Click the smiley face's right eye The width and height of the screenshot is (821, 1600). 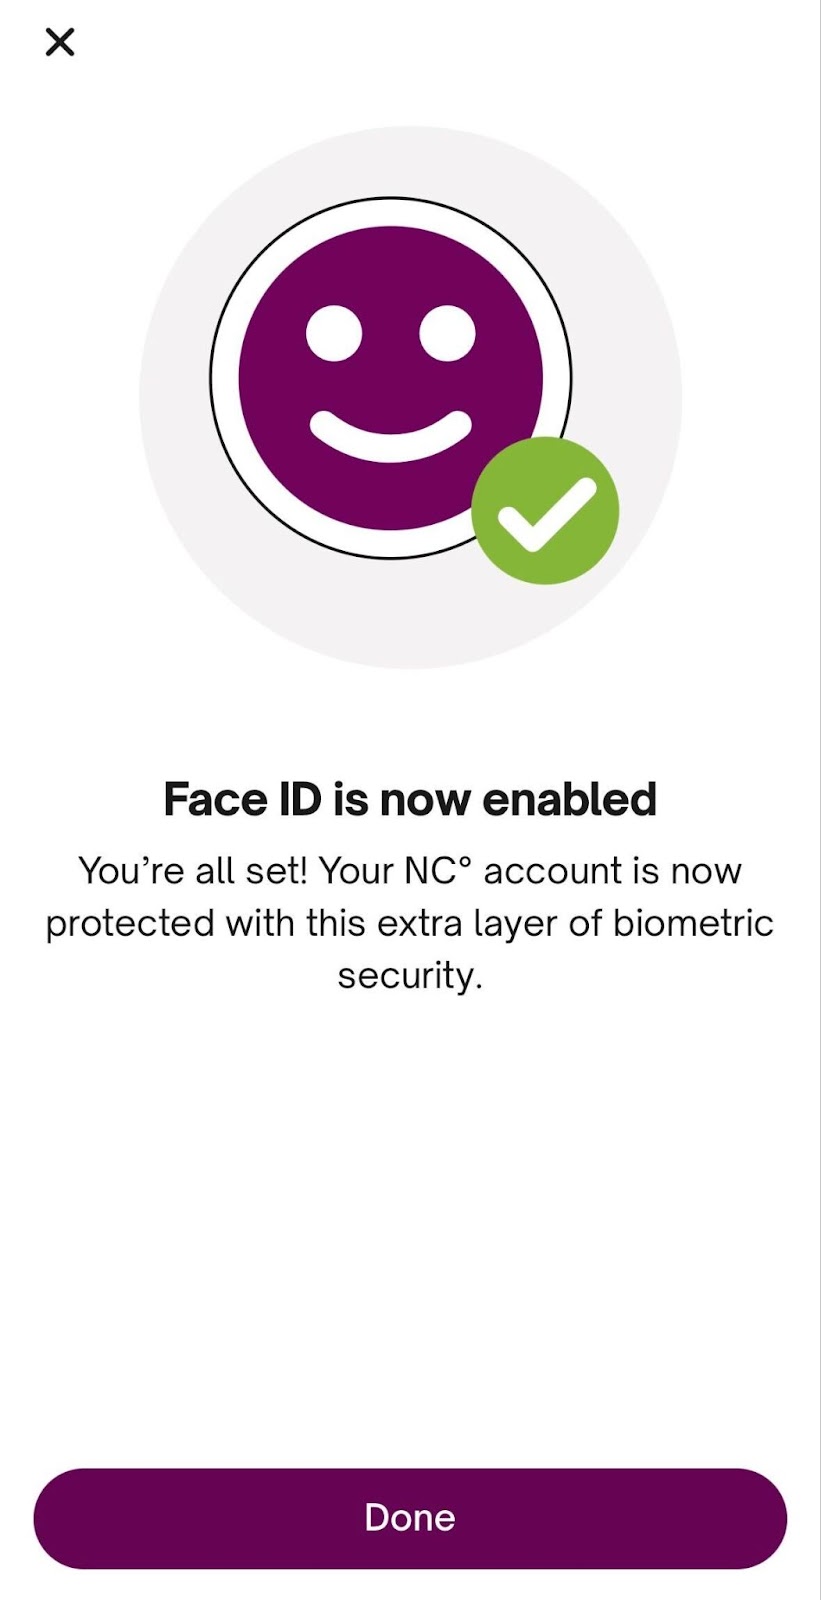447,333
